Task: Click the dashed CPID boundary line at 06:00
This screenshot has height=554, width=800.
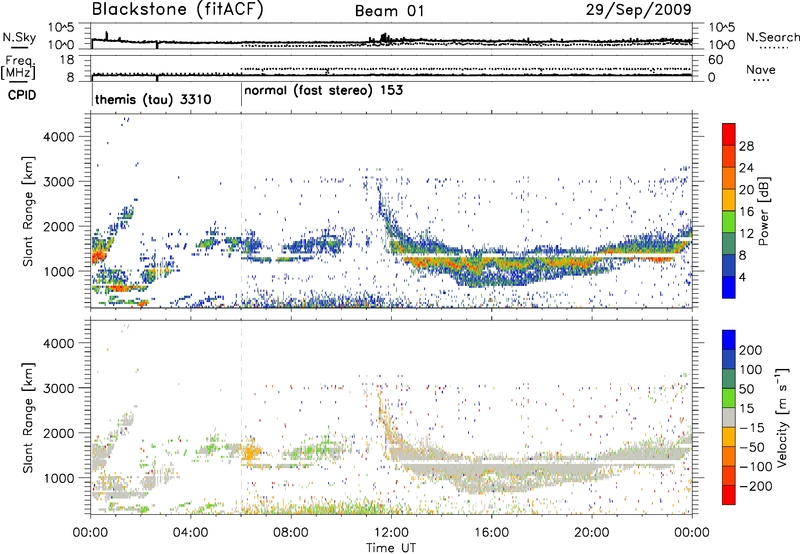Action: [241, 210]
